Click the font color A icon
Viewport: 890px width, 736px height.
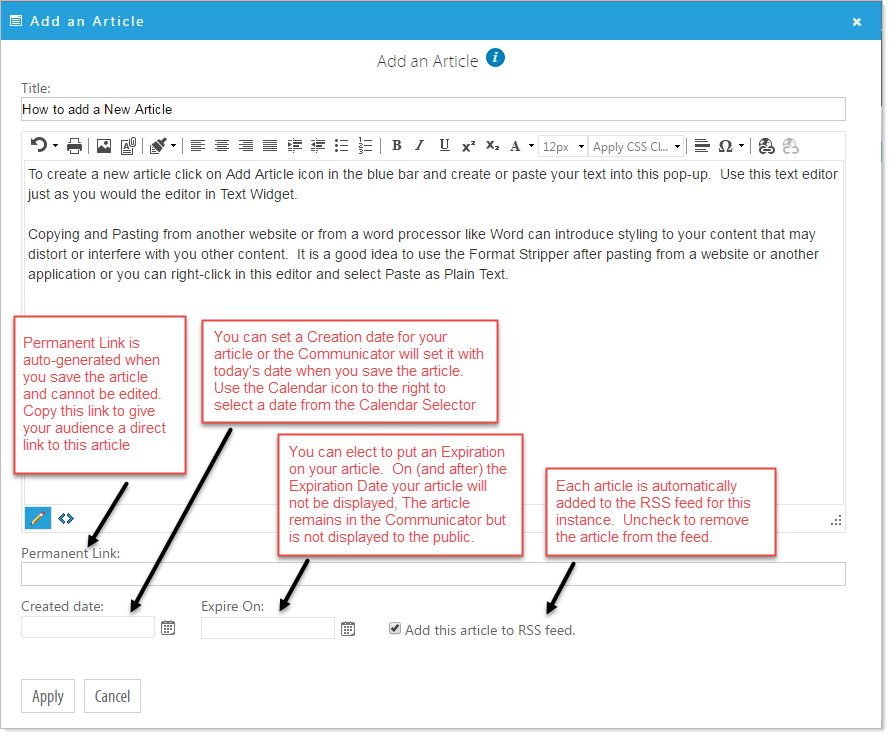(515, 146)
